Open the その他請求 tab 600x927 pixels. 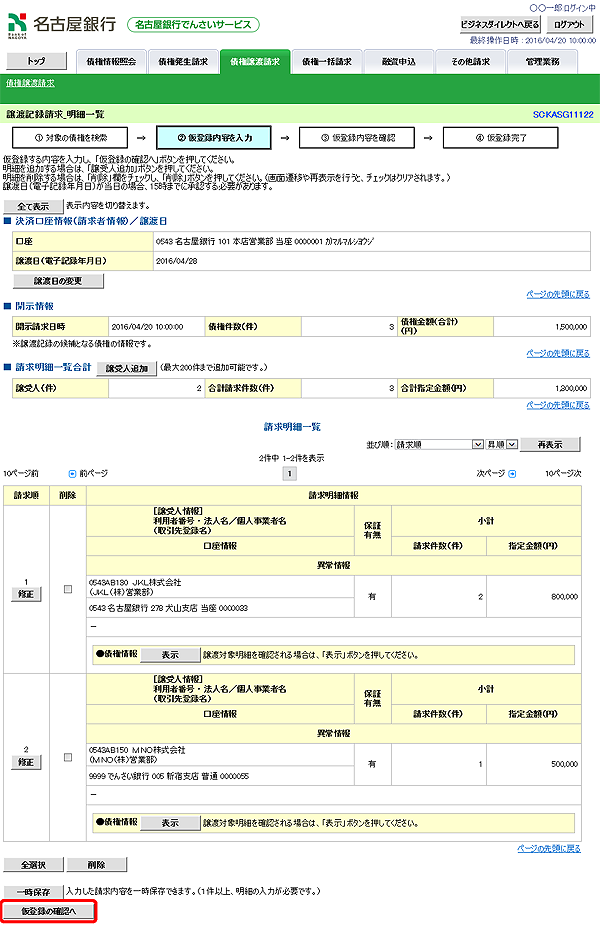pos(471,61)
